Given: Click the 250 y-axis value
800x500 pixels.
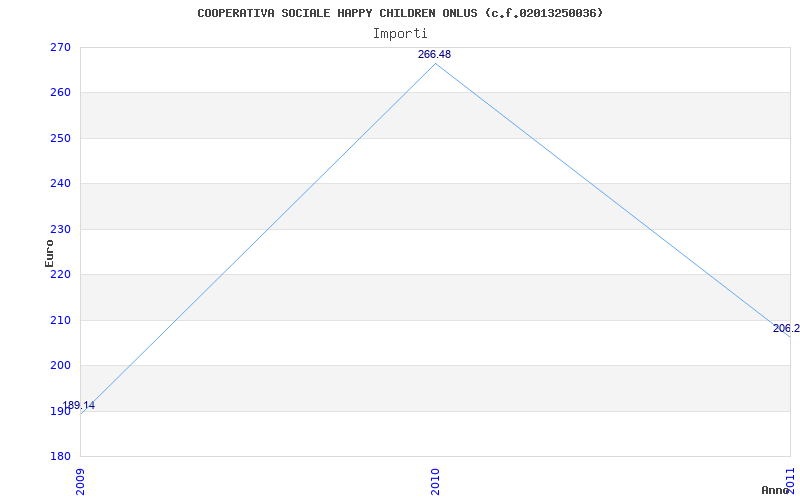Looking at the screenshot, I should [60, 138].
